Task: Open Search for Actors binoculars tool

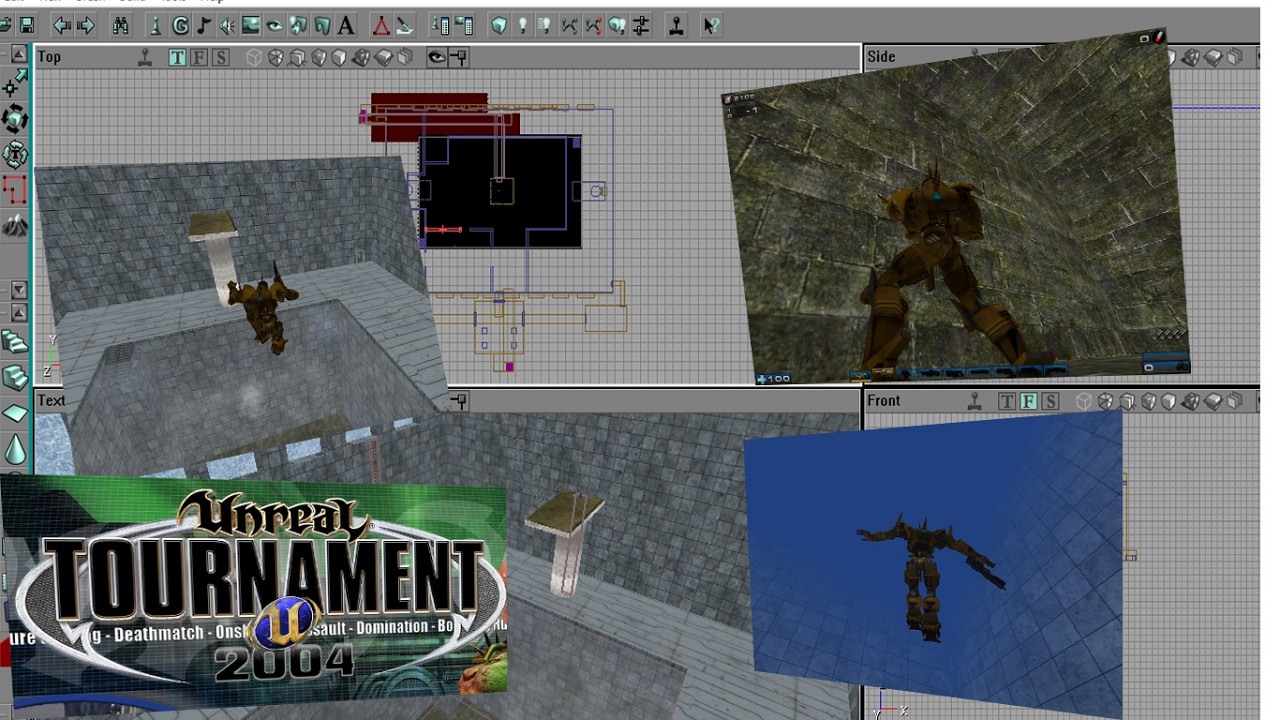Action: (x=120, y=25)
